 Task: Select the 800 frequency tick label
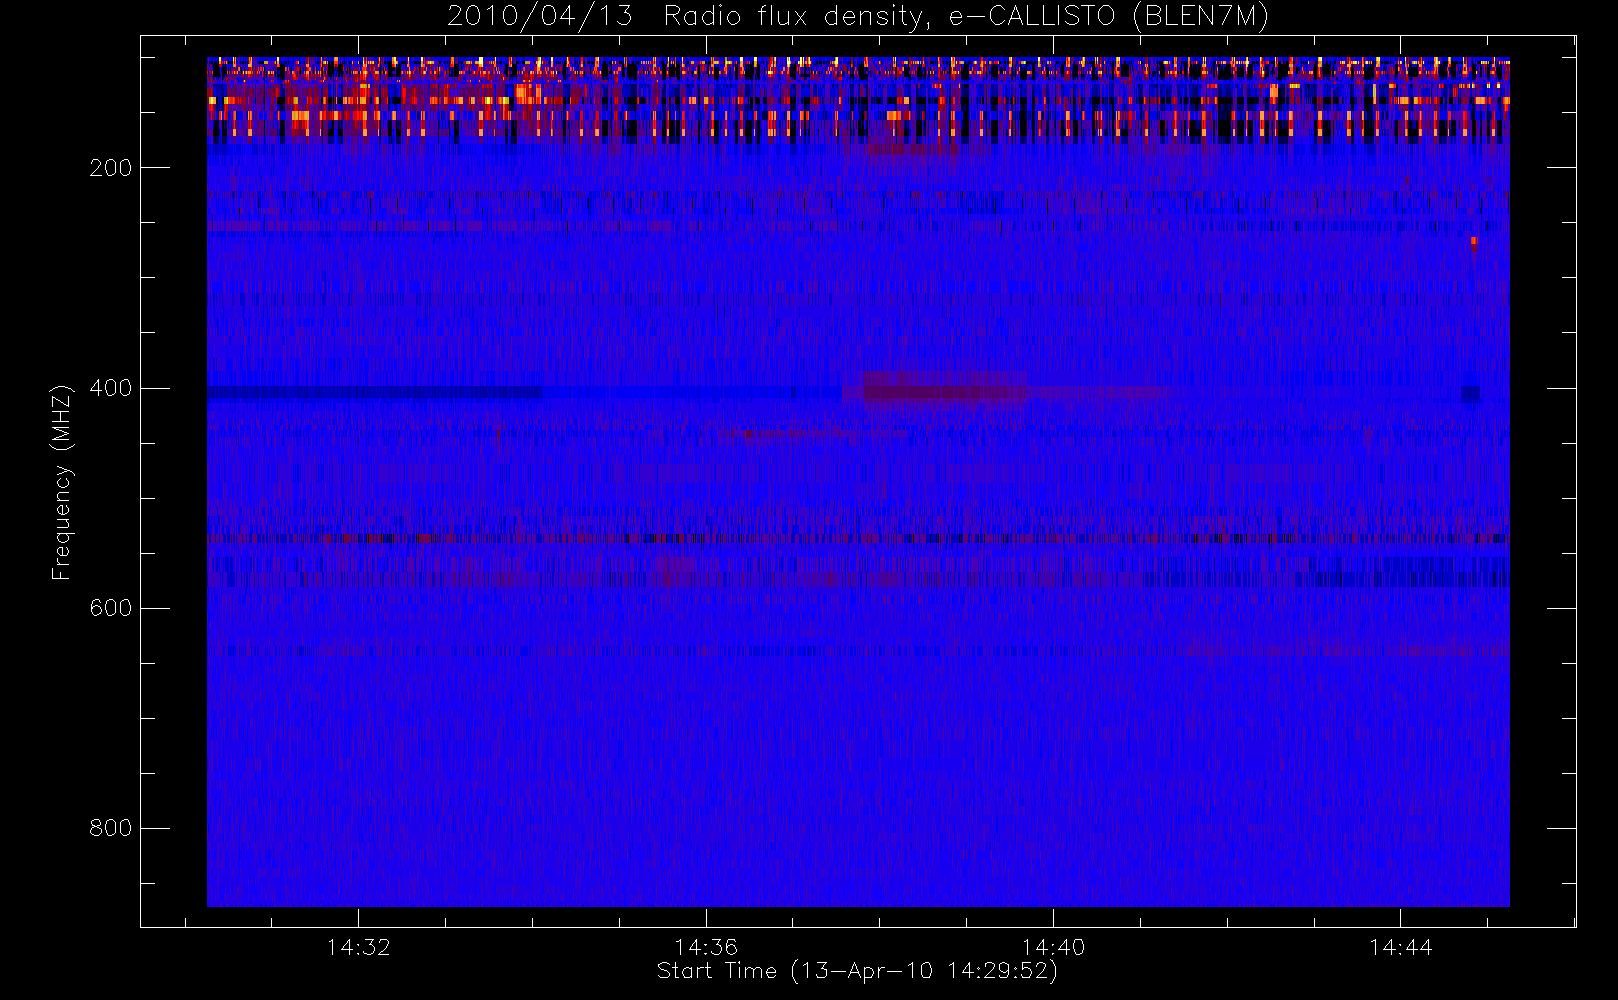click(x=110, y=828)
